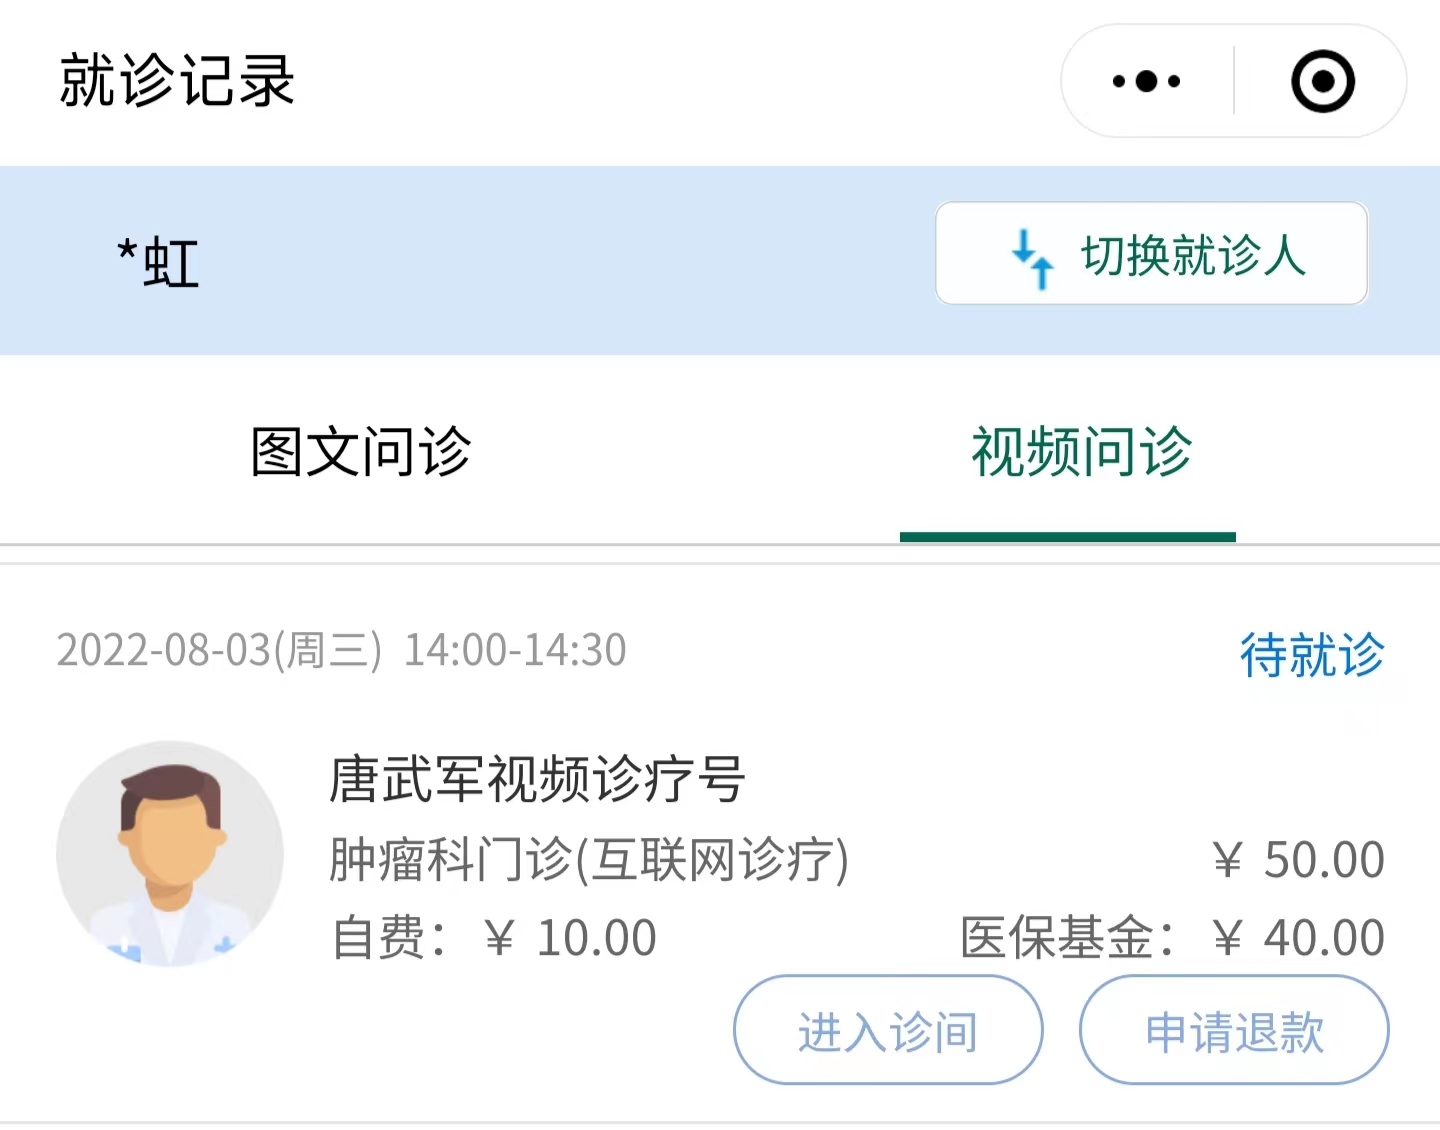Tap the 自费 ¥ 10.00 amount
This screenshot has width=1440, height=1130.
[494, 938]
